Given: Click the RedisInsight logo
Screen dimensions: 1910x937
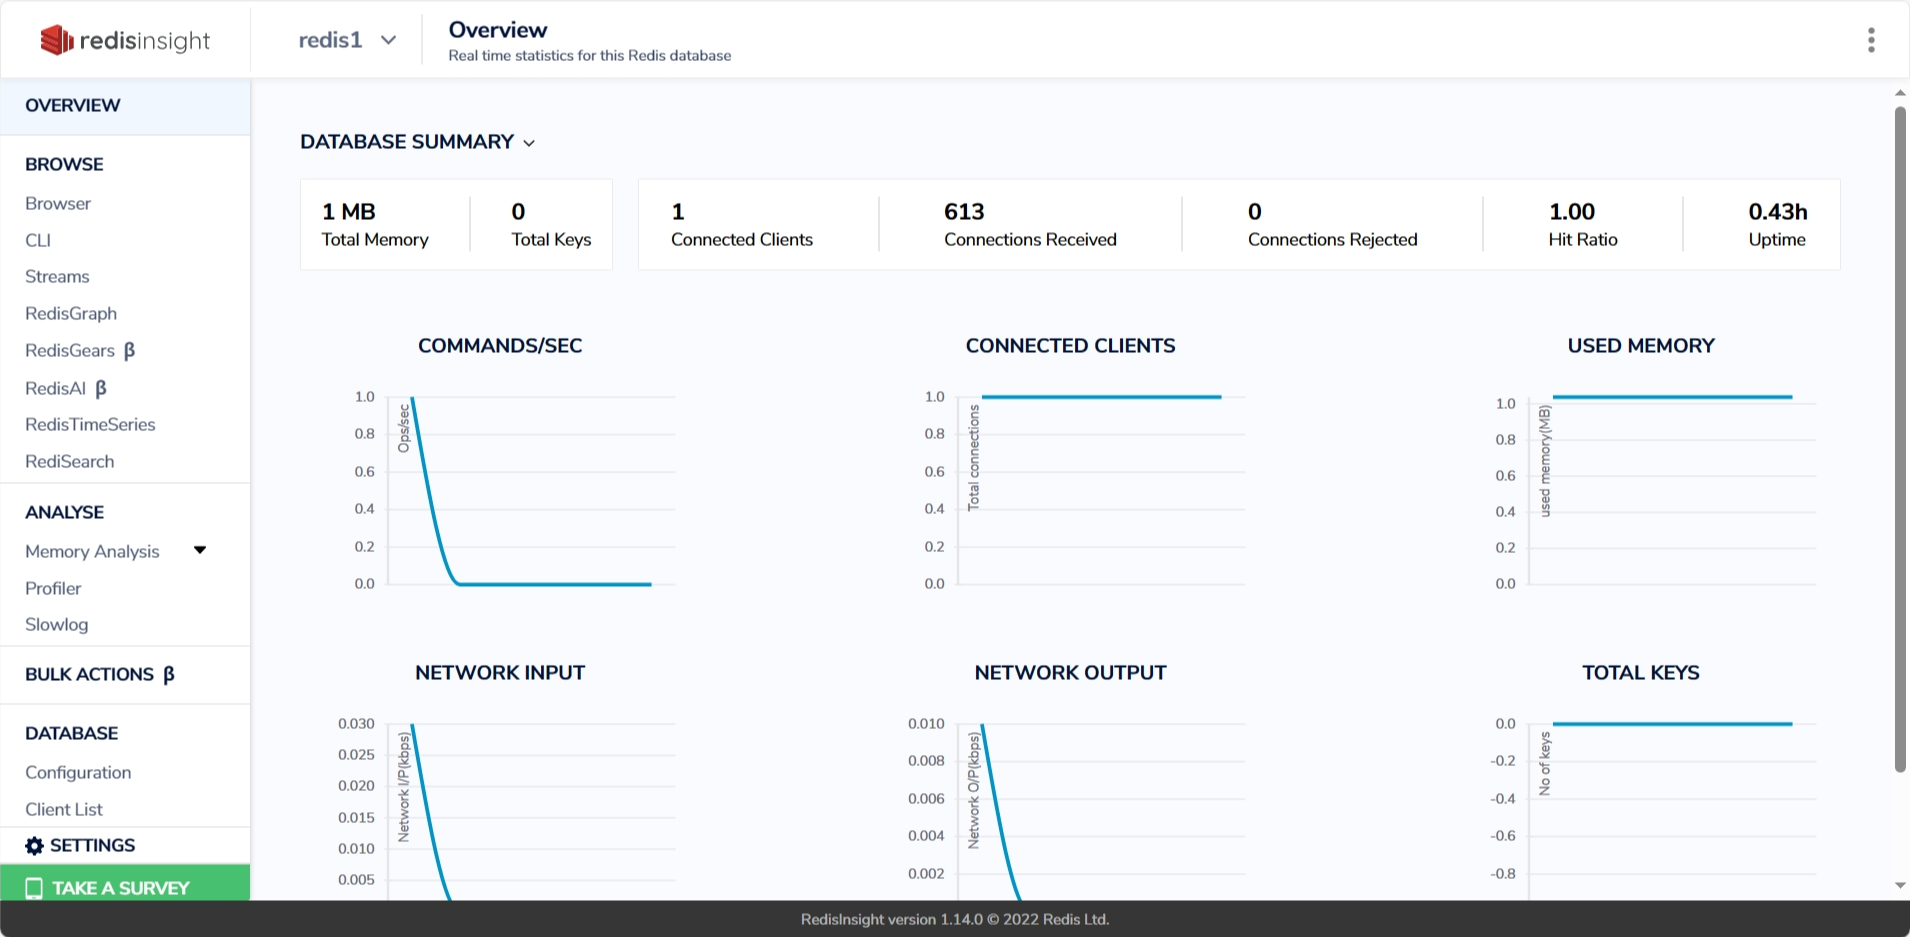Looking at the screenshot, I should point(125,40).
